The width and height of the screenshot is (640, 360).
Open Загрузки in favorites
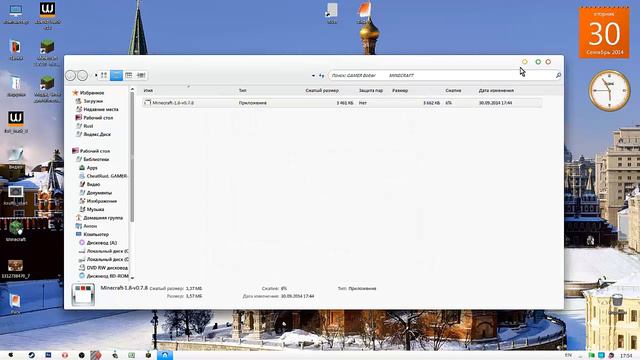click(93, 101)
